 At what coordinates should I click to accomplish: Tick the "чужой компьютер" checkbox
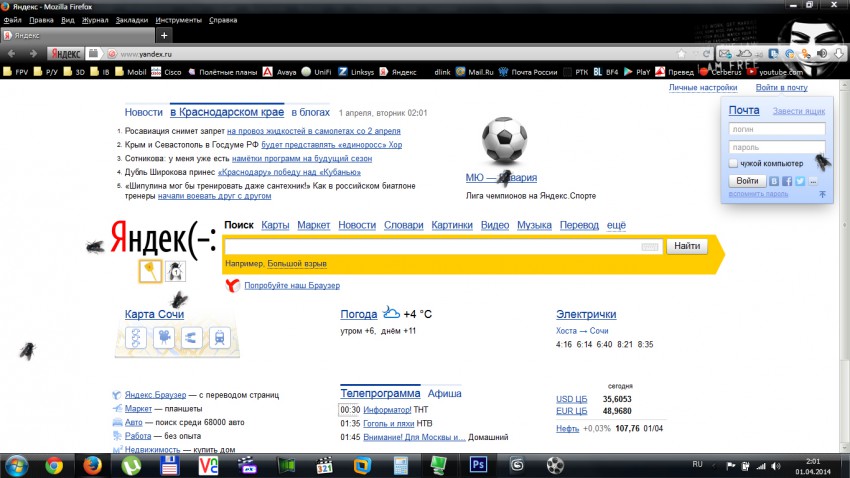click(x=734, y=163)
